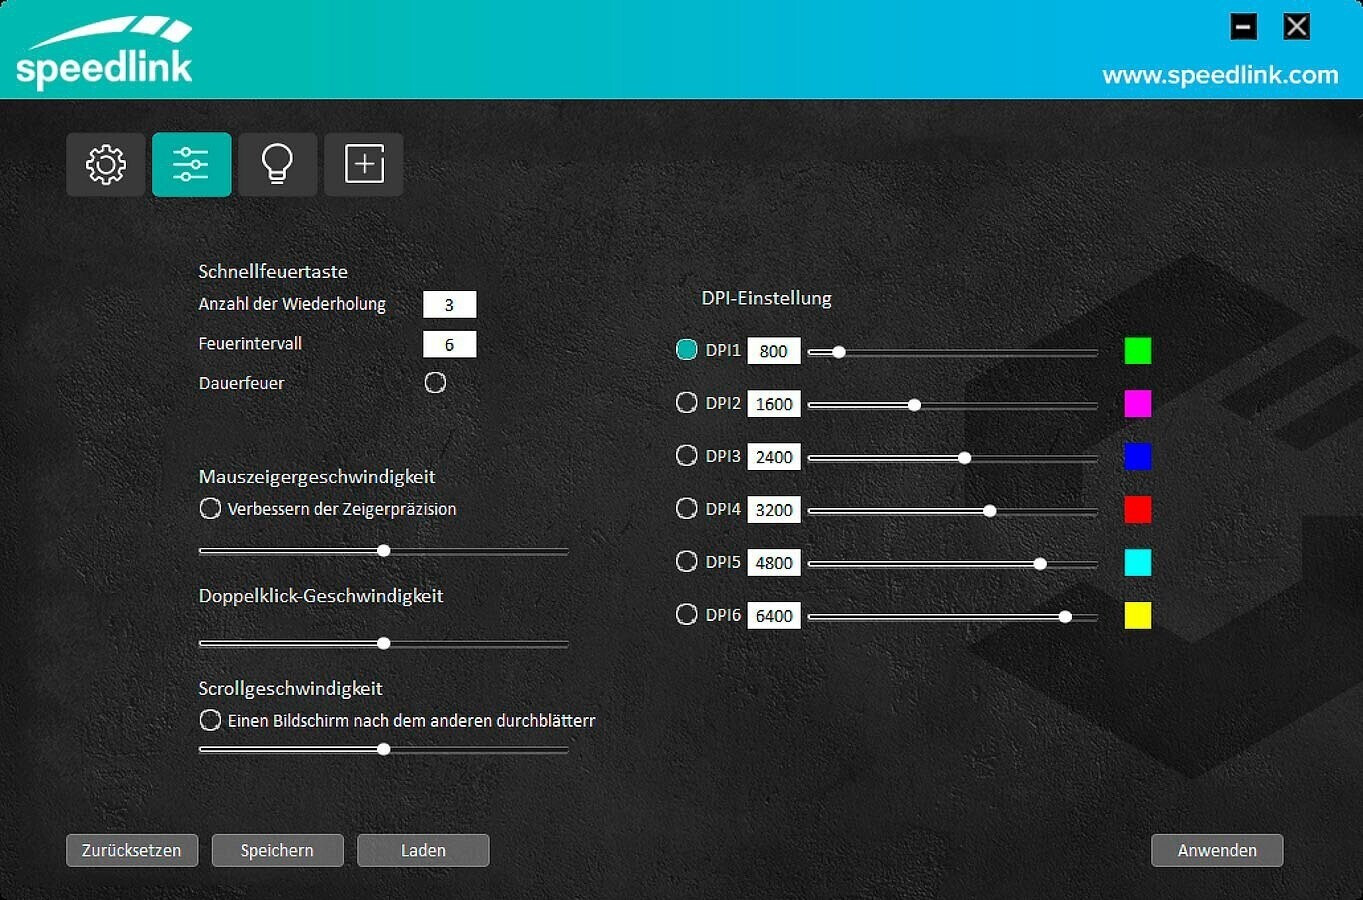Open the plus macro tab
1363x900 pixels.
364,164
